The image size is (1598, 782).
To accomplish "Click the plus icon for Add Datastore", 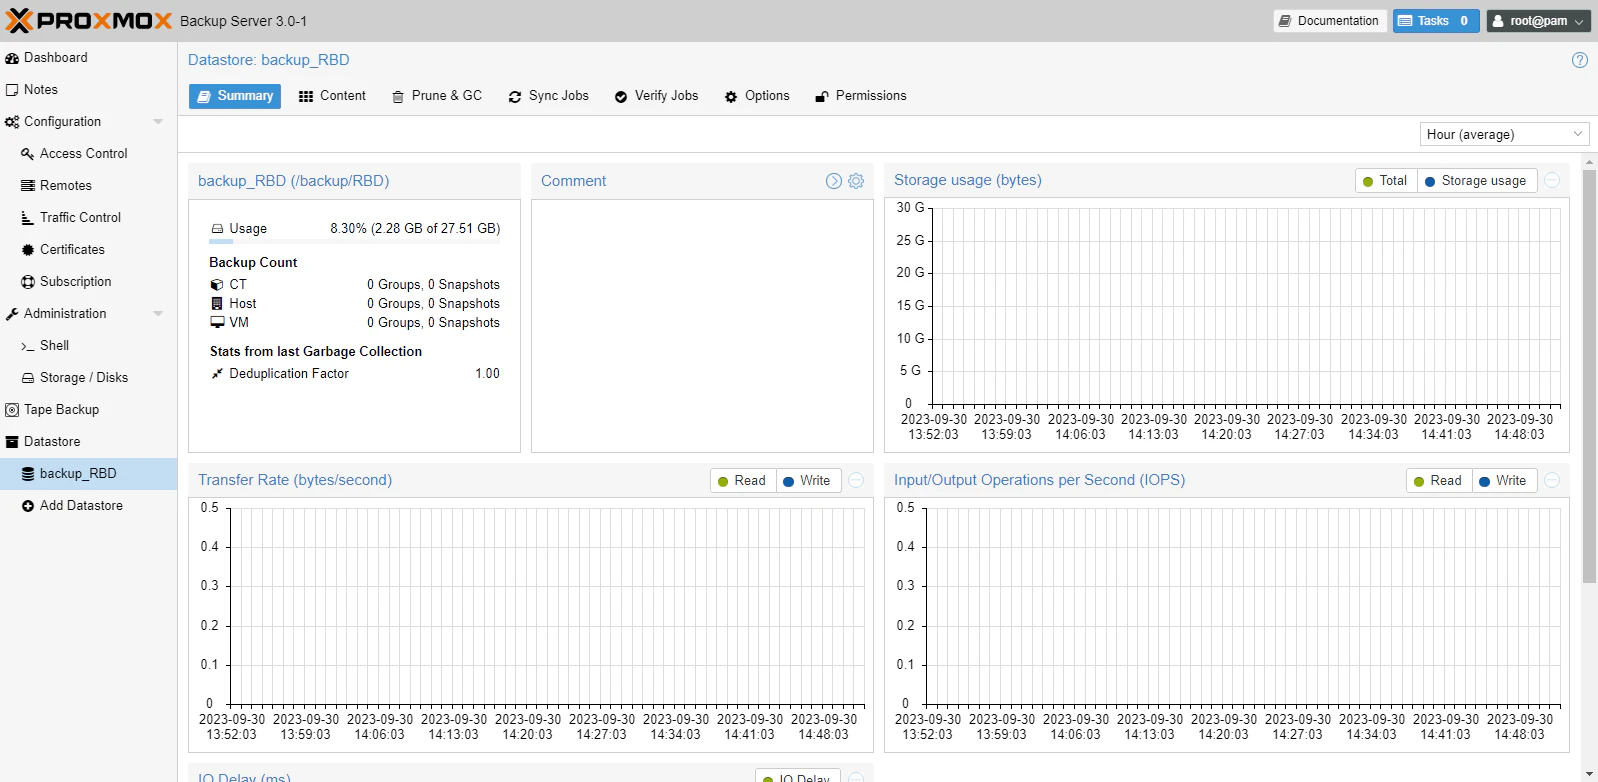I will 28,506.
